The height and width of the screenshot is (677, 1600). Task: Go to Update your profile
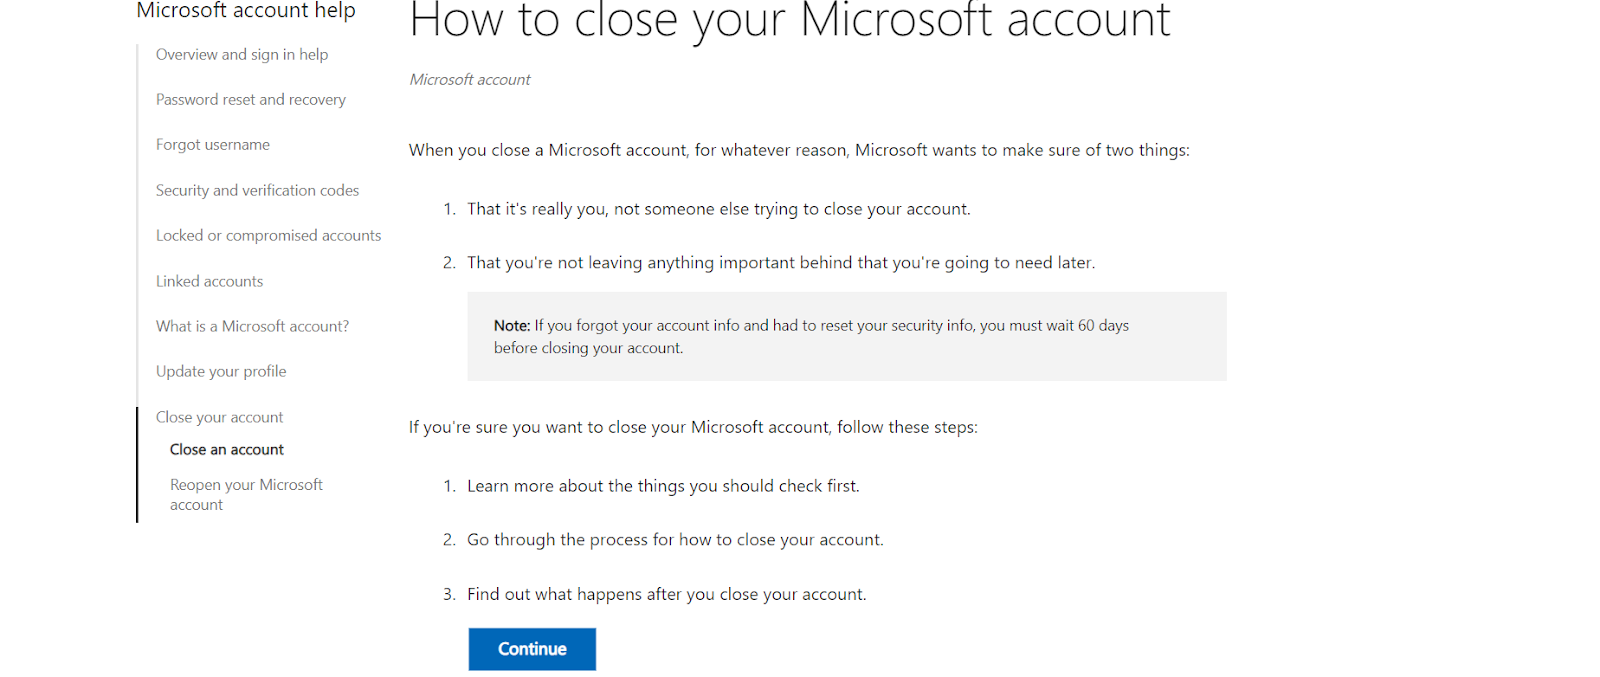click(x=221, y=371)
